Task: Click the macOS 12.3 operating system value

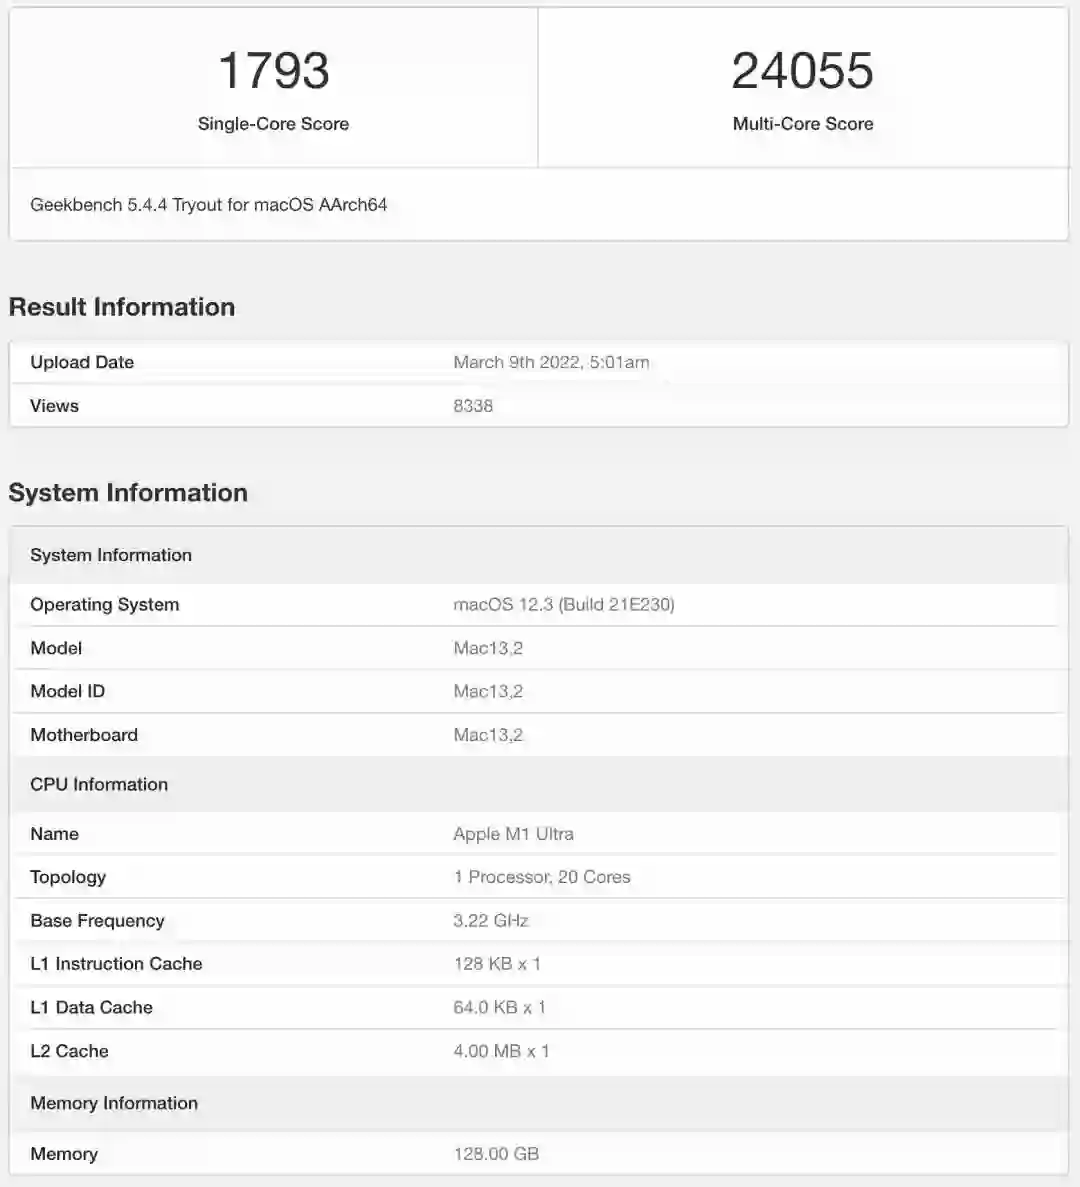Action: (x=564, y=604)
